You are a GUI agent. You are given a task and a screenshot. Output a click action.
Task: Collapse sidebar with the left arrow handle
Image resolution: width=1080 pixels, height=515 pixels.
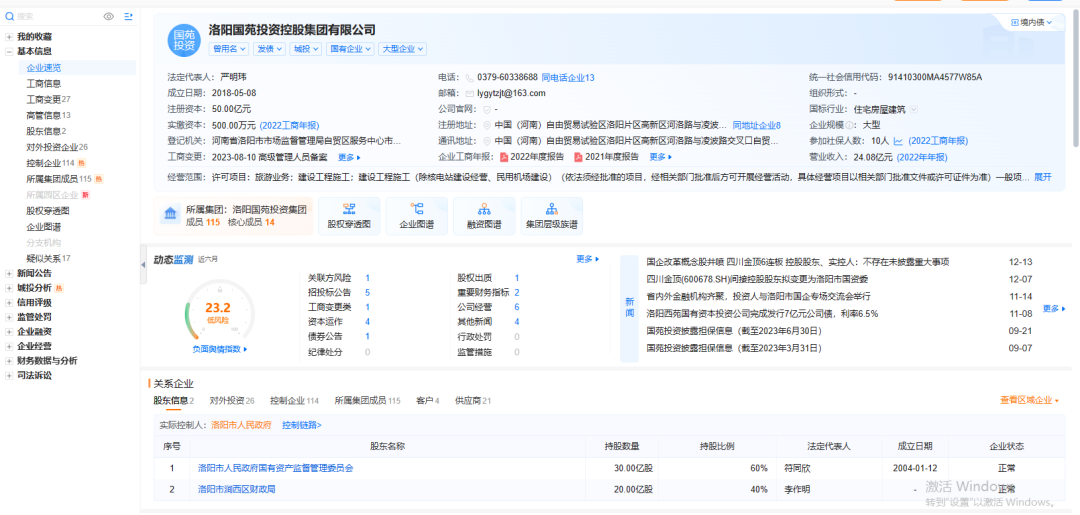(x=143, y=263)
